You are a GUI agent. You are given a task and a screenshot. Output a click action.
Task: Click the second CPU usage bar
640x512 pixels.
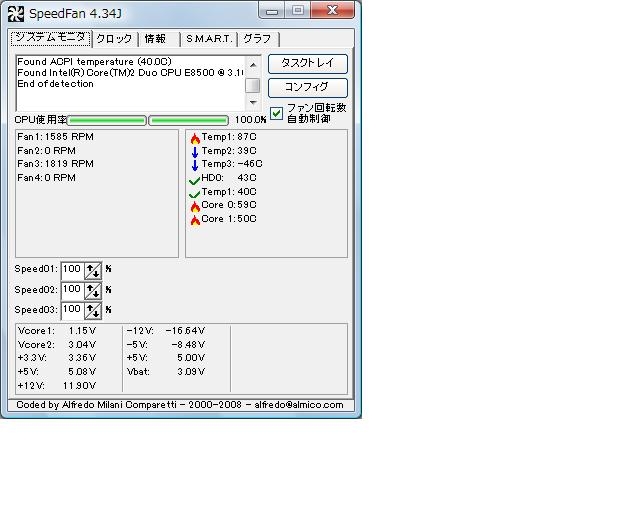[x=188, y=120]
